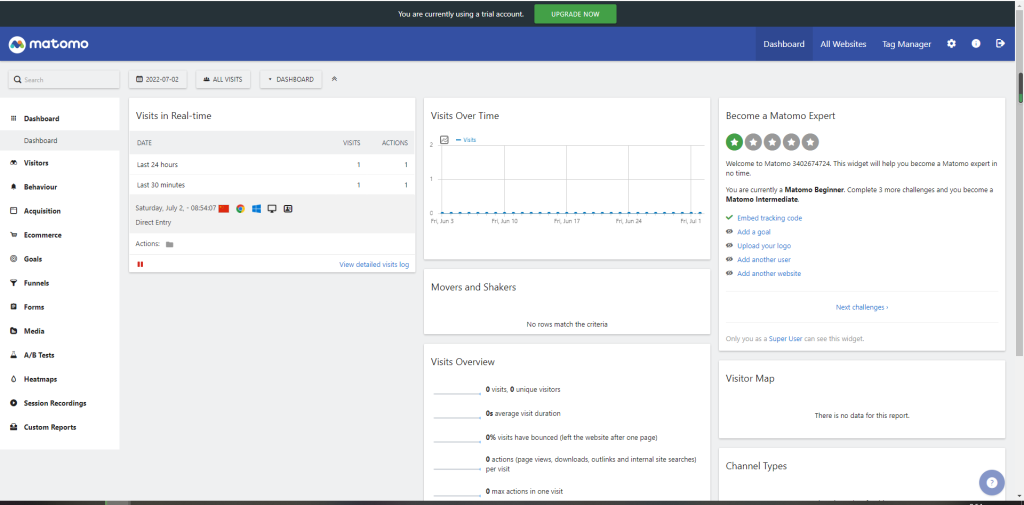Screen dimensions: 1024x505
Task: Open the 2022-07-02 date picker
Action: (x=158, y=79)
